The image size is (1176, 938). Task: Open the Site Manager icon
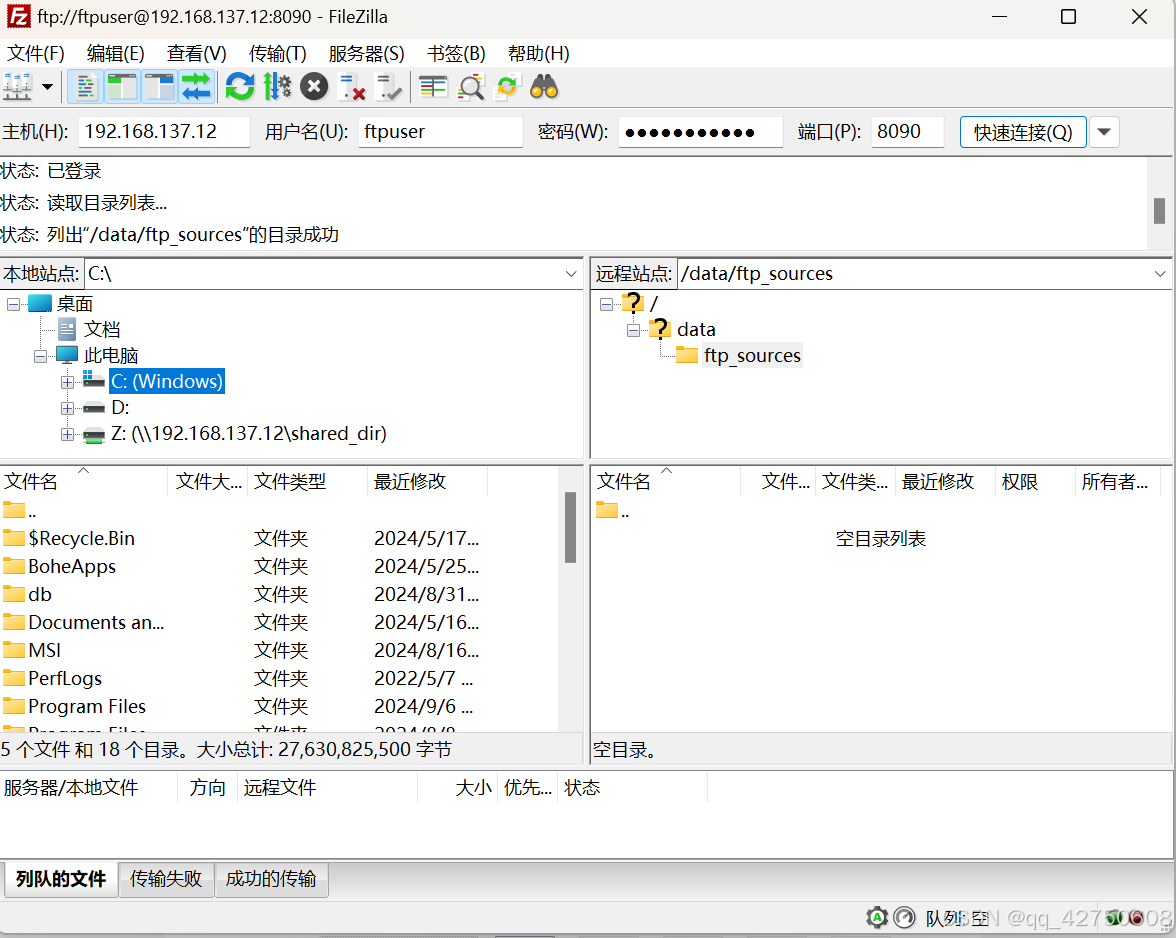[17, 87]
